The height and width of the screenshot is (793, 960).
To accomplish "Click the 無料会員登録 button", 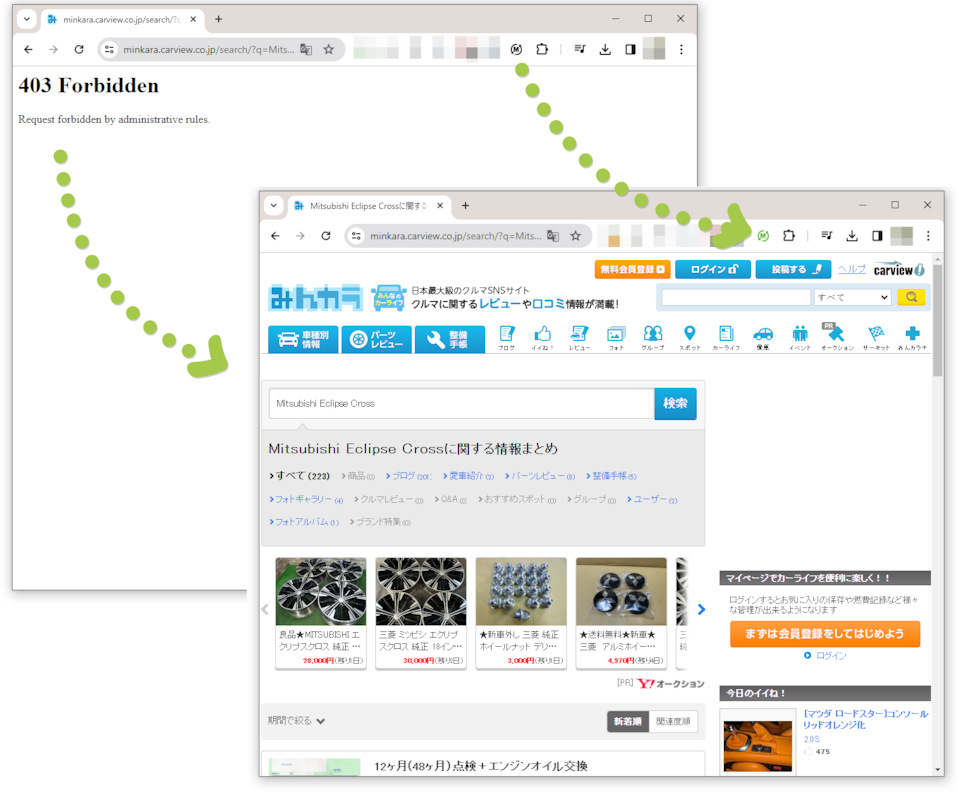I will pyautogui.click(x=632, y=269).
